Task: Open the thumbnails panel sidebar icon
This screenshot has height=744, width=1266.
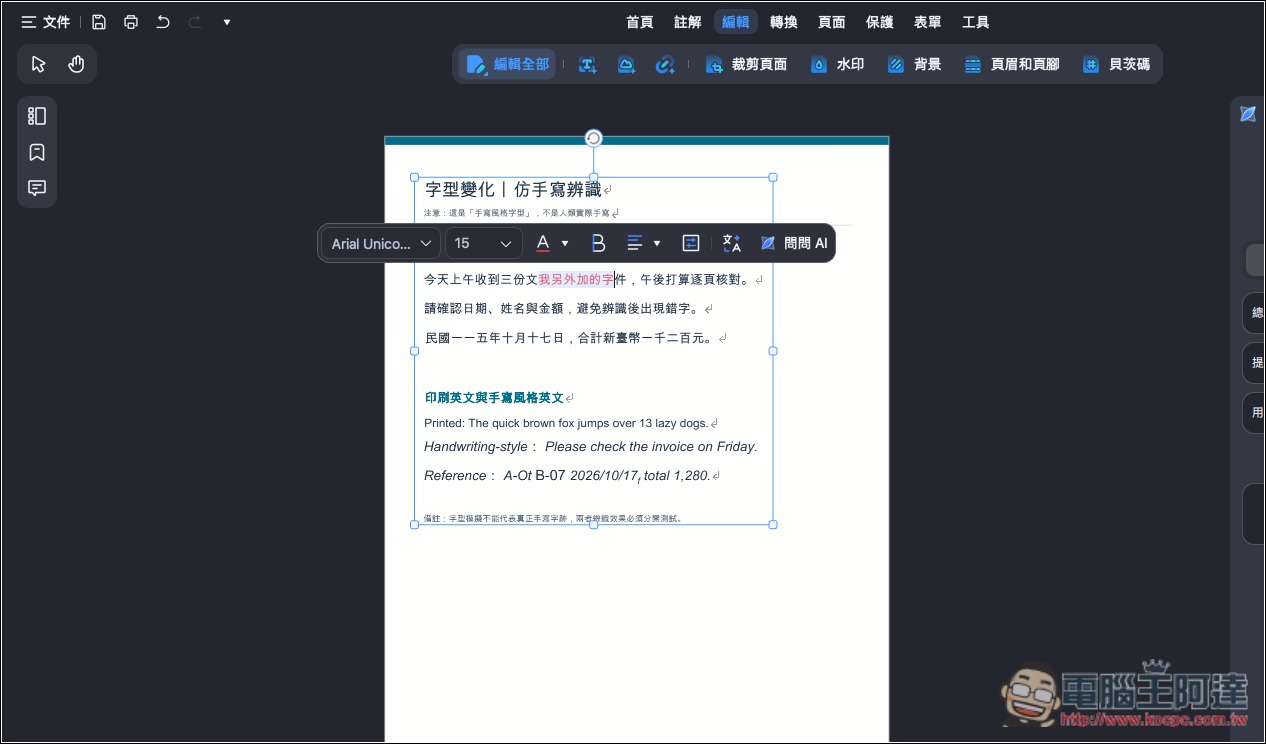Action: [x=37, y=116]
